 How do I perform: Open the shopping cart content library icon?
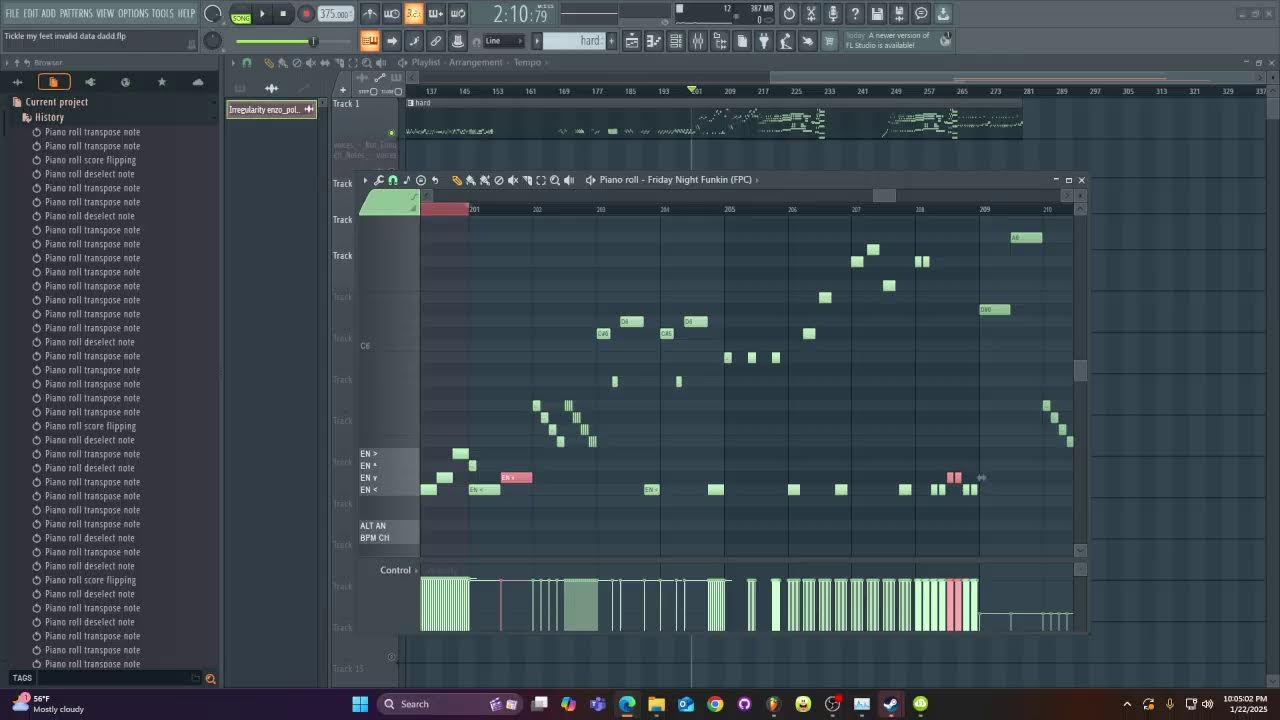[829, 41]
